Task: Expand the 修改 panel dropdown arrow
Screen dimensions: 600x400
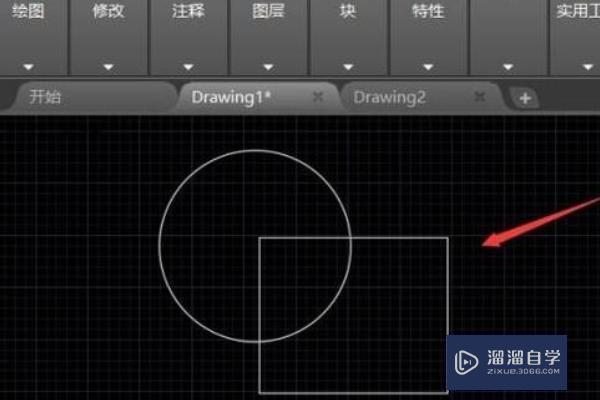Action: pos(108,67)
